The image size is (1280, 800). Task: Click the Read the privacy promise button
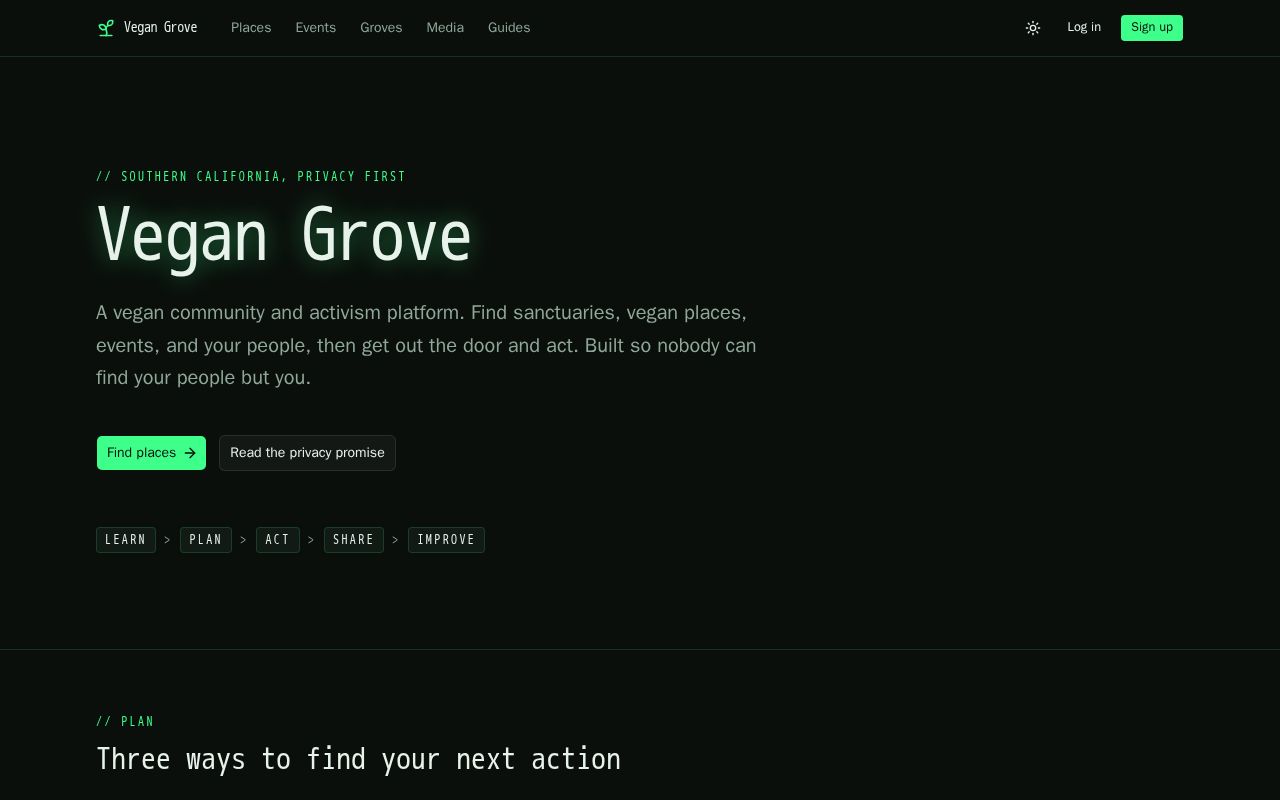(307, 453)
